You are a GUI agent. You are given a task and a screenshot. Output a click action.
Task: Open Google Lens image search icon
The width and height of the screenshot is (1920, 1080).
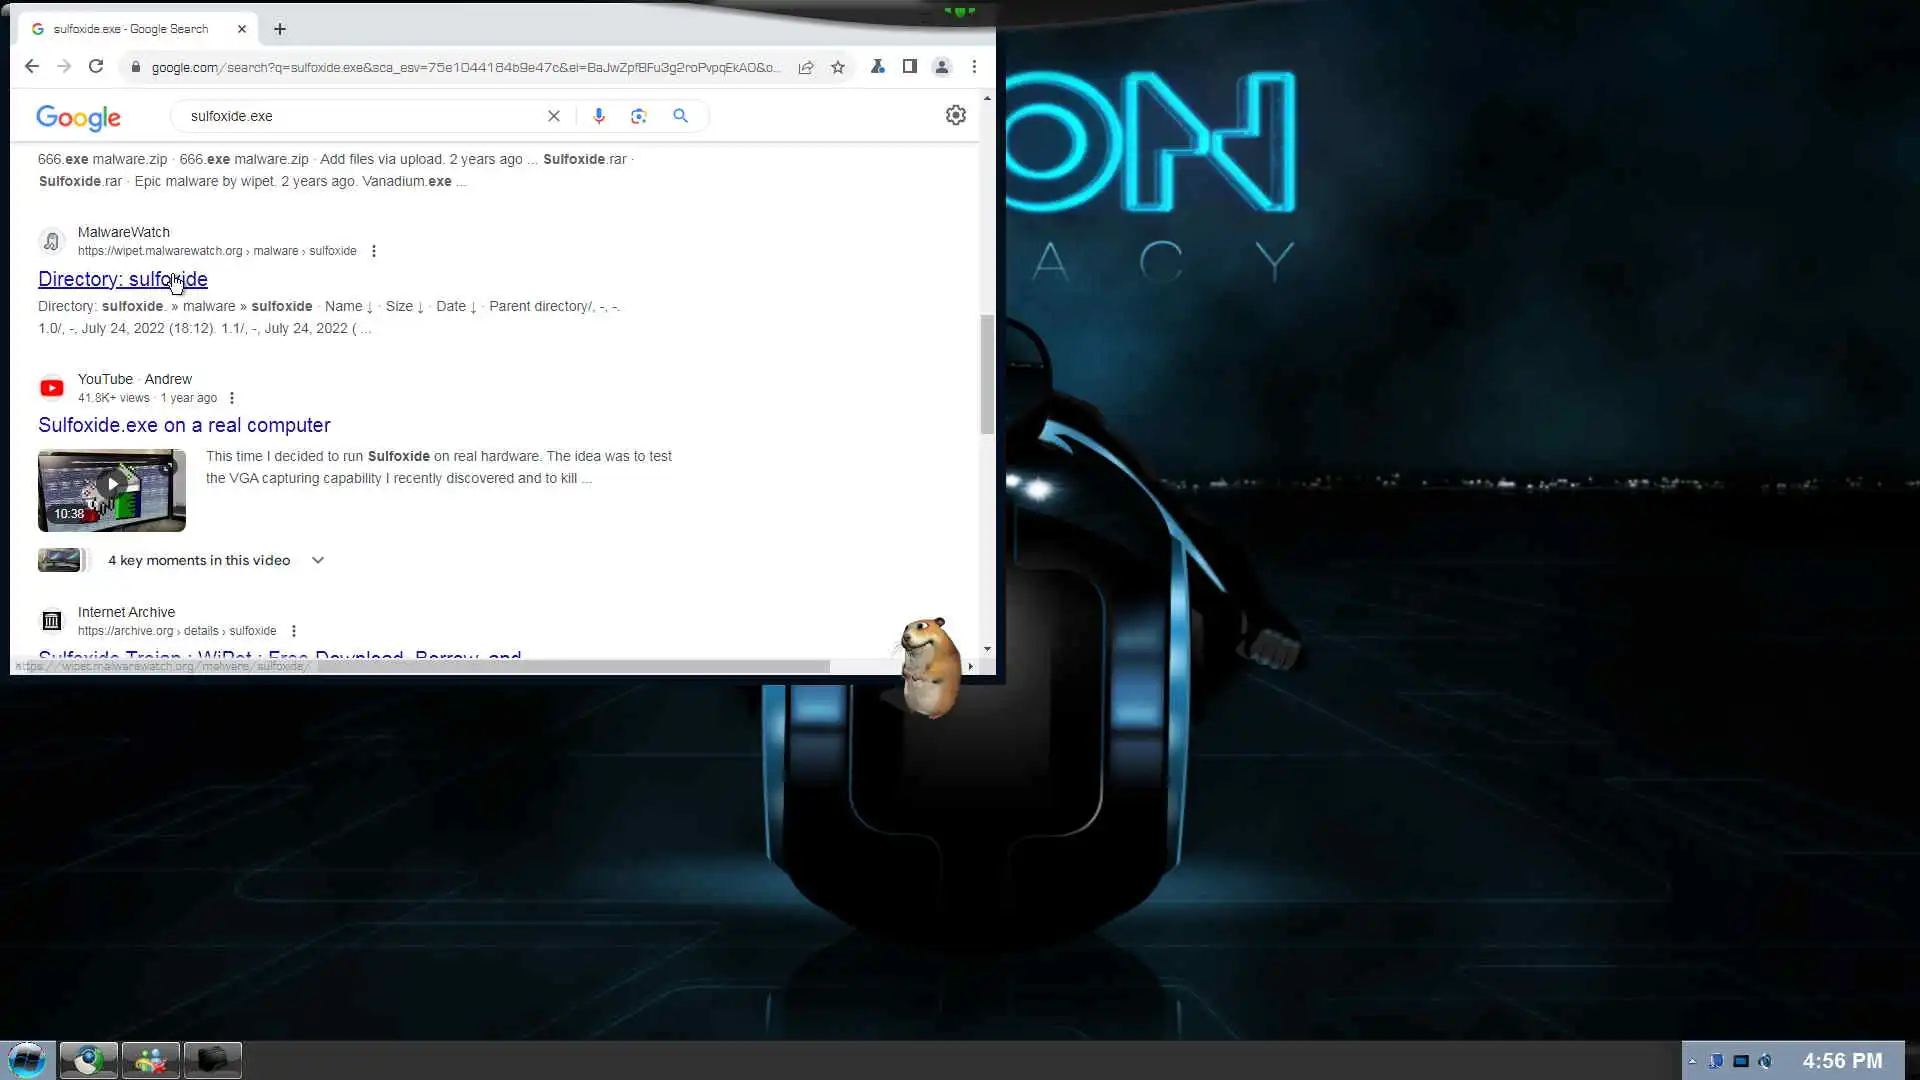(639, 116)
